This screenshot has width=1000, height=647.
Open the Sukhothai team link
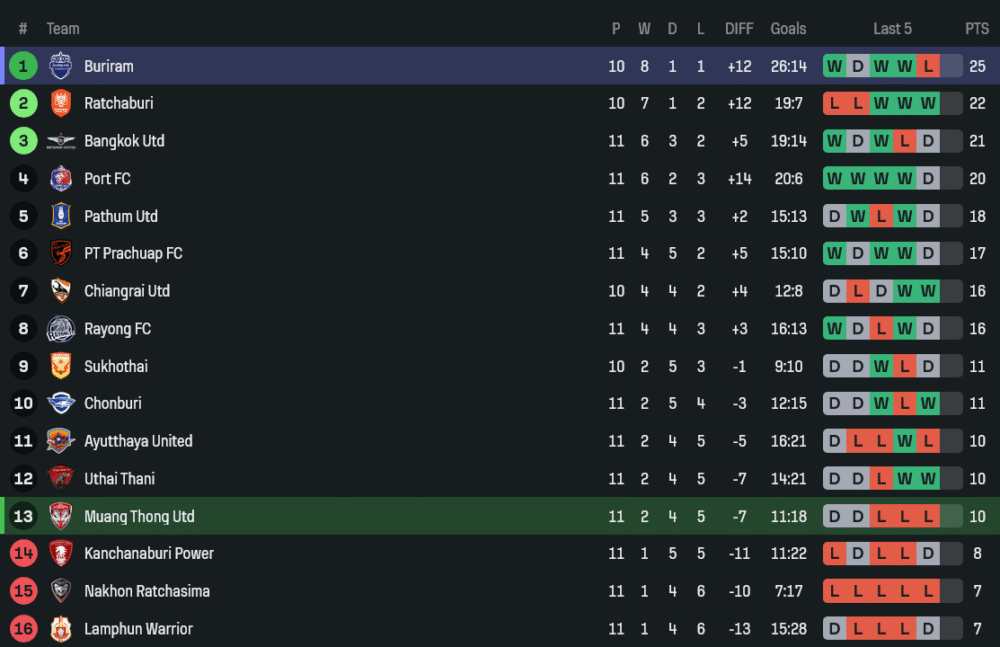115,366
